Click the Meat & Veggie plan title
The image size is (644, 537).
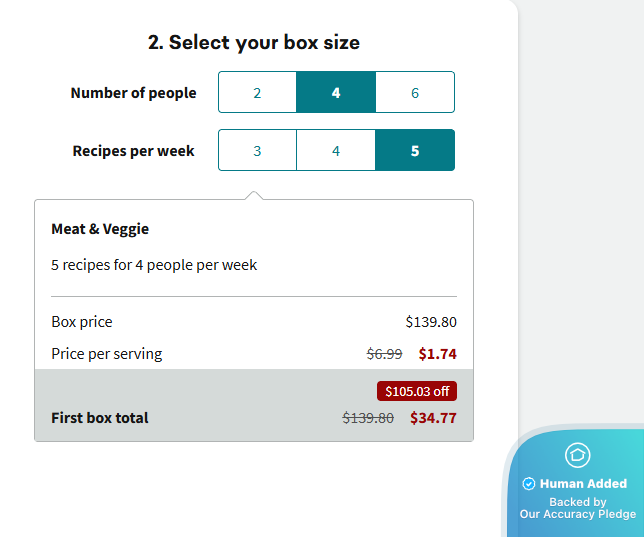click(100, 229)
